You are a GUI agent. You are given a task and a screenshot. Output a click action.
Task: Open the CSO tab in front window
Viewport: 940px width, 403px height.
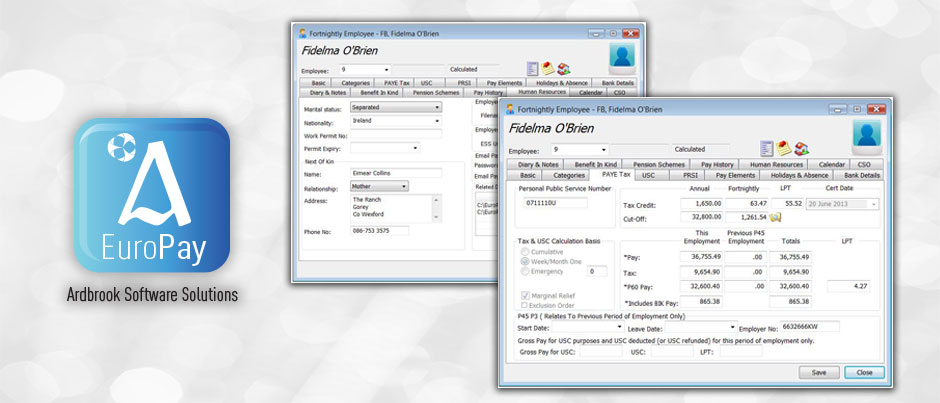[864, 164]
